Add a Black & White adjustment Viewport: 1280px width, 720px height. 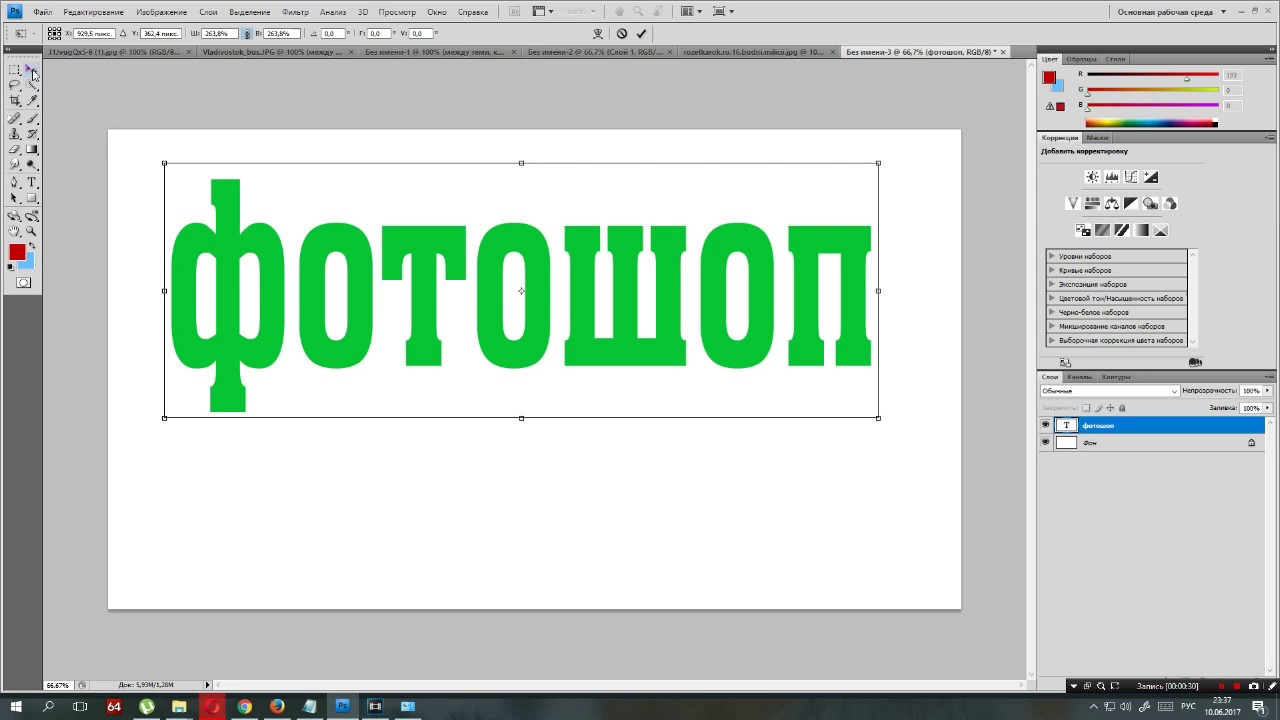1131,203
